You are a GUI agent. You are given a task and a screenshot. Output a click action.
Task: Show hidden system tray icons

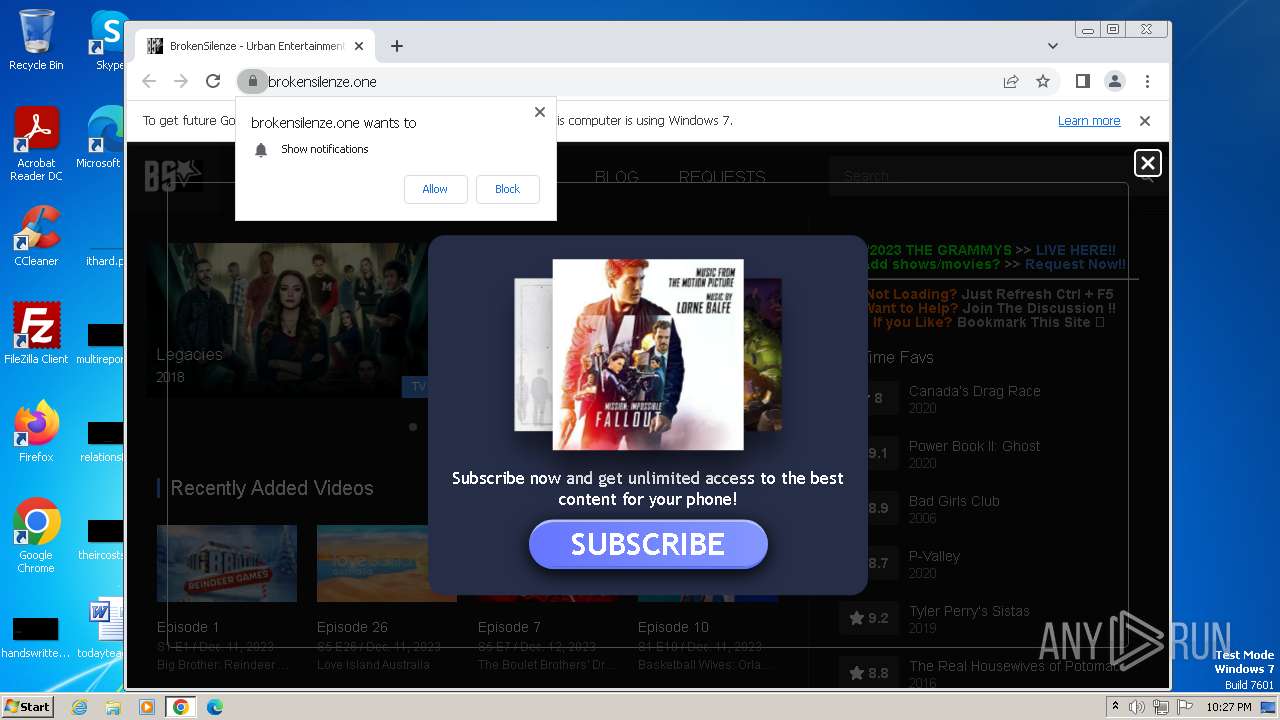[1116, 707]
